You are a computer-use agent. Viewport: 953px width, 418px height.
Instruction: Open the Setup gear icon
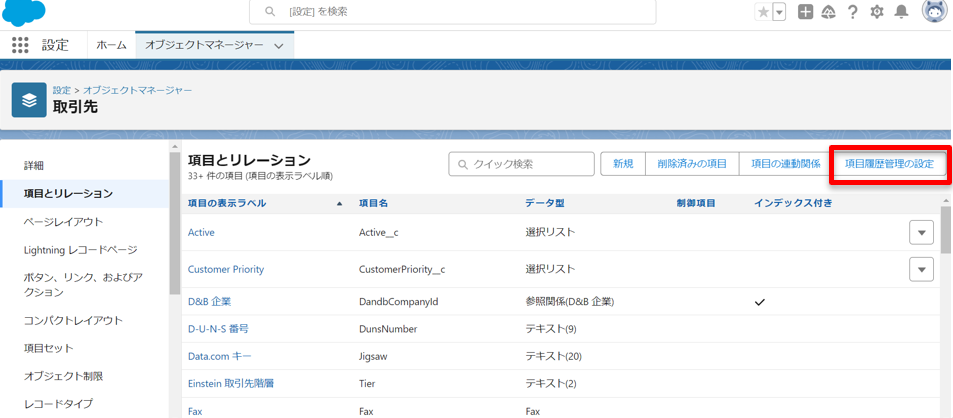coord(876,12)
